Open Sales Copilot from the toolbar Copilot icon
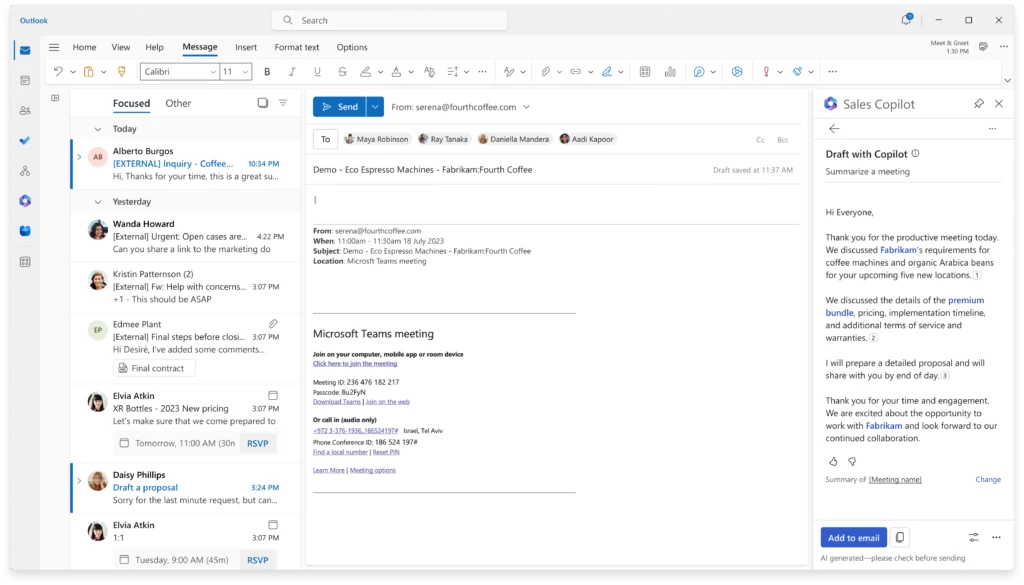The height and width of the screenshot is (585, 1024). click(x=737, y=71)
